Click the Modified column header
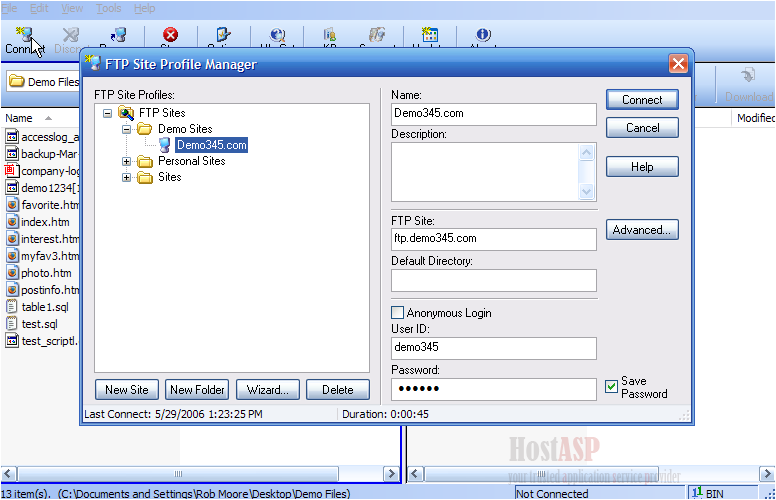The image size is (776, 500). click(754, 118)
